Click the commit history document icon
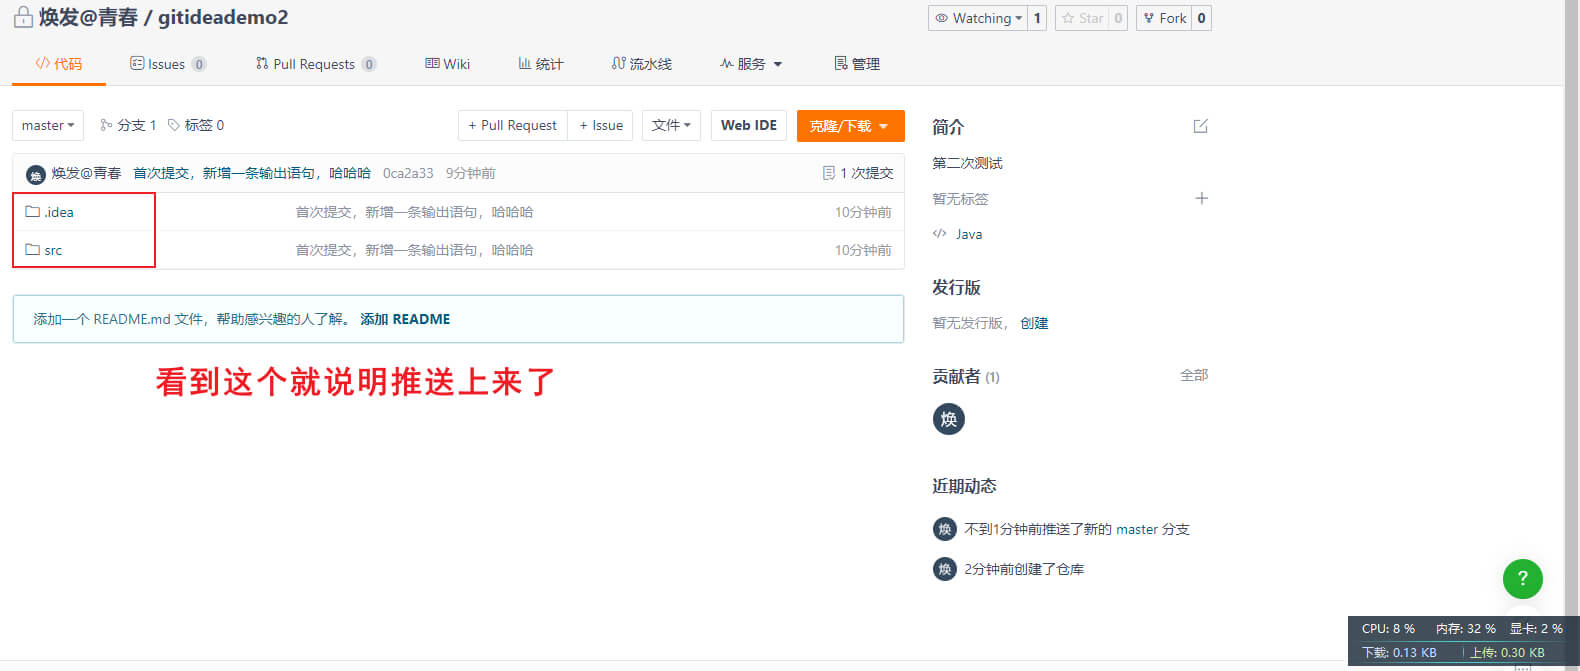The width and height of the screenshot is (1580, 671). click(x=828, y=173)
